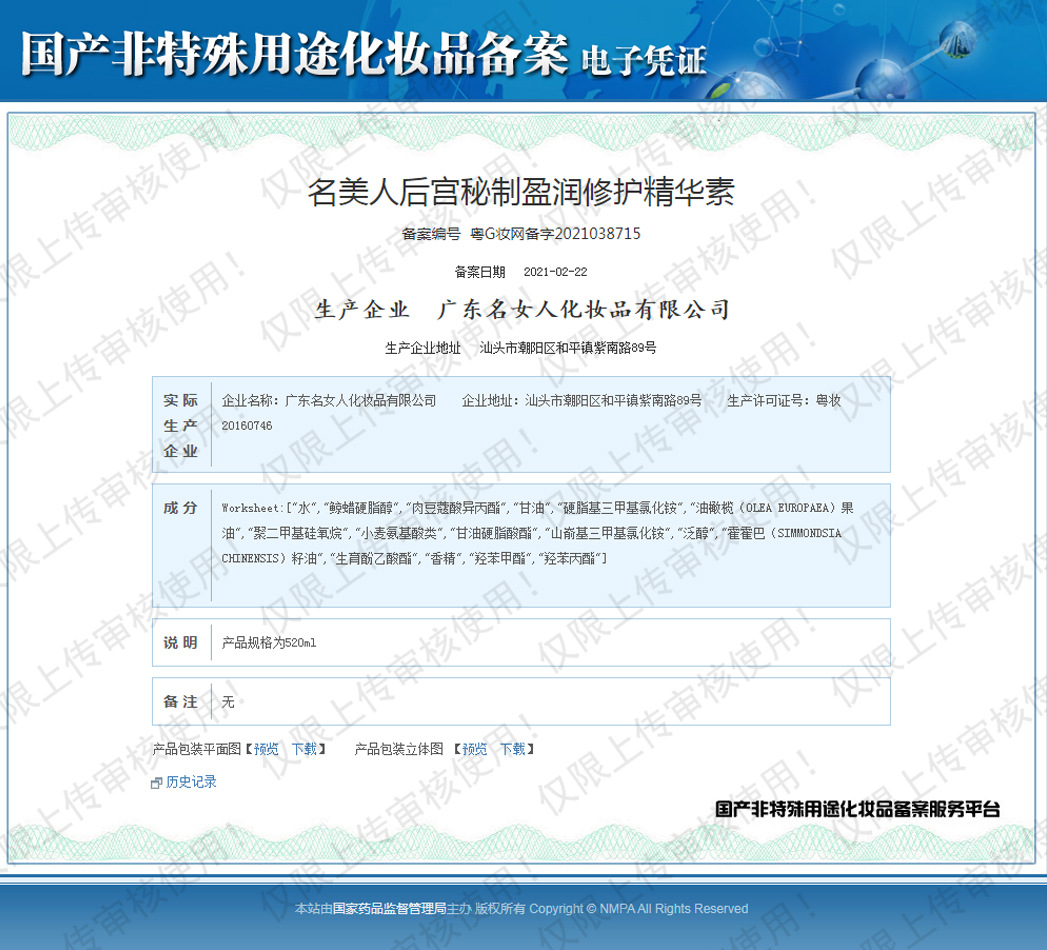Download 产品包装立体图 via 下载 link
Screen dimensions: 1047x950
pos(513,749)
